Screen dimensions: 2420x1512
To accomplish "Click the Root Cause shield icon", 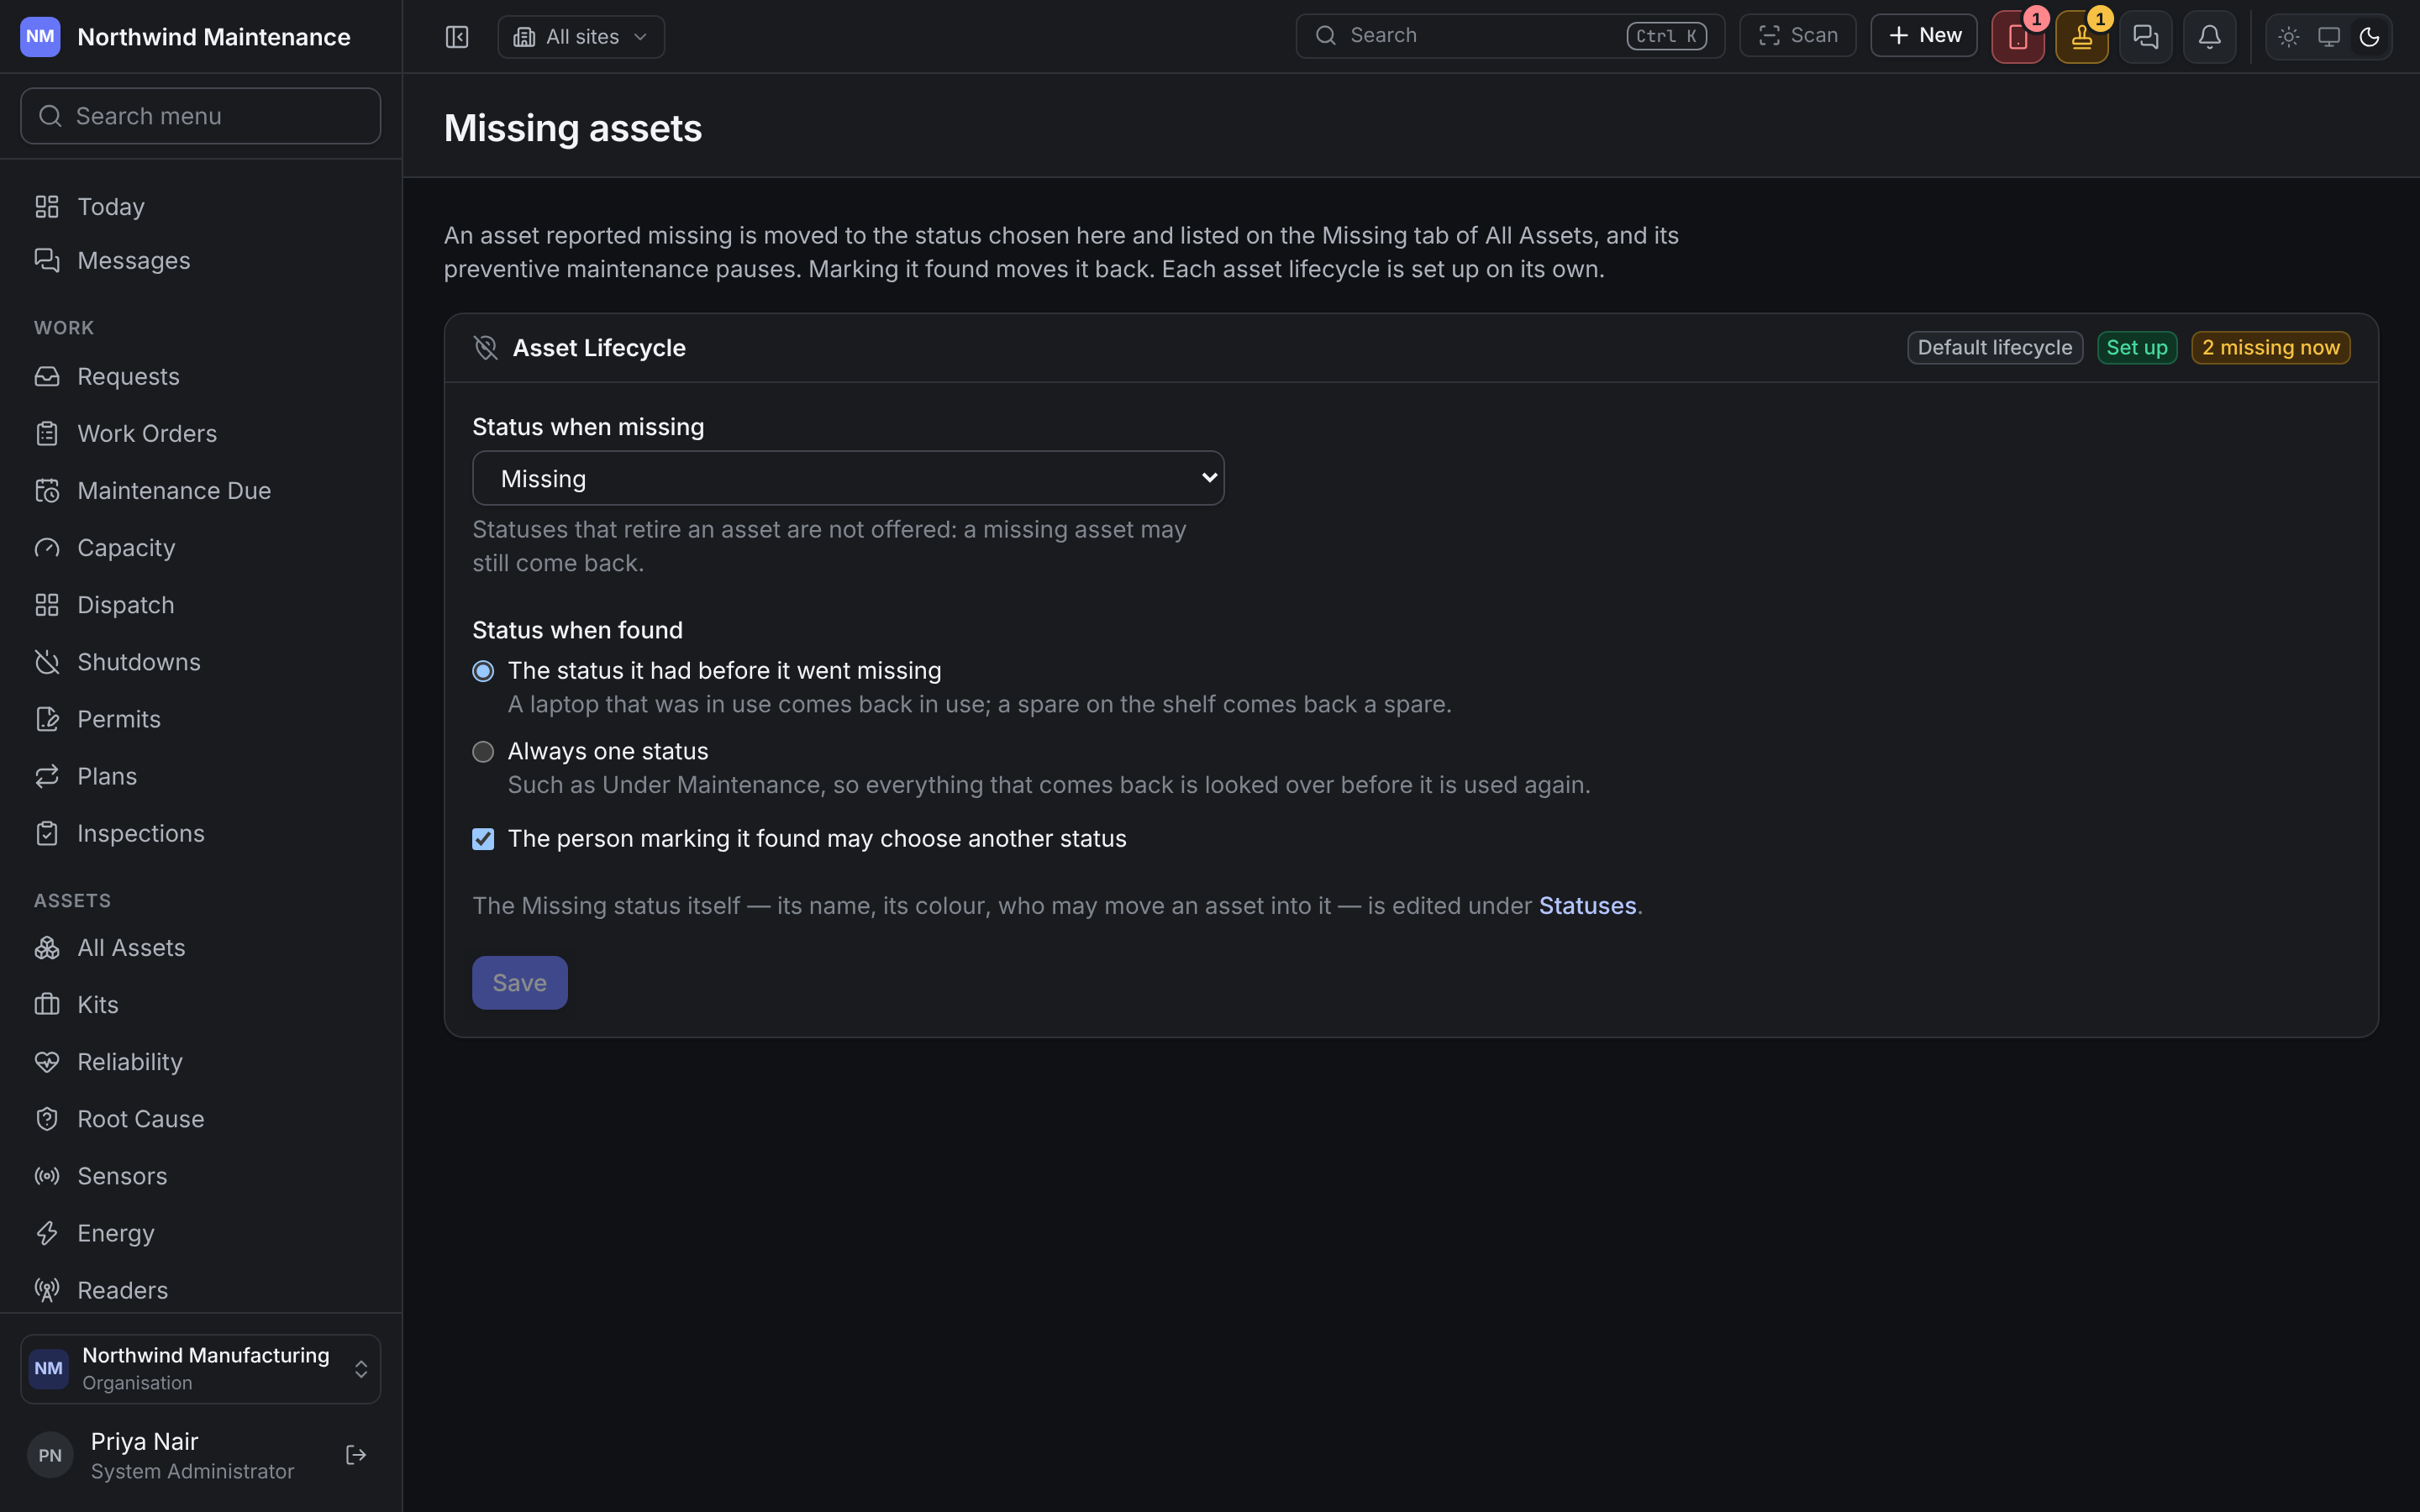I will click(47, 1119).
